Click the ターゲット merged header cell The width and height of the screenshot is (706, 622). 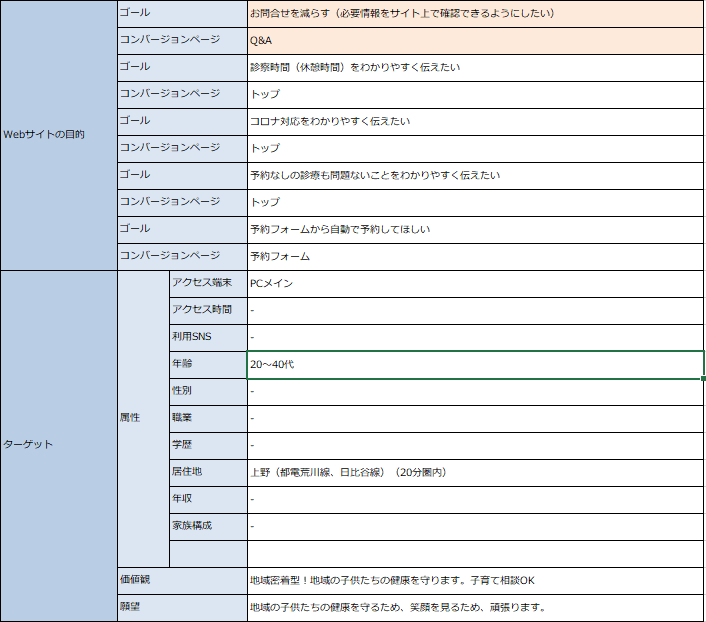click(58, 444)
